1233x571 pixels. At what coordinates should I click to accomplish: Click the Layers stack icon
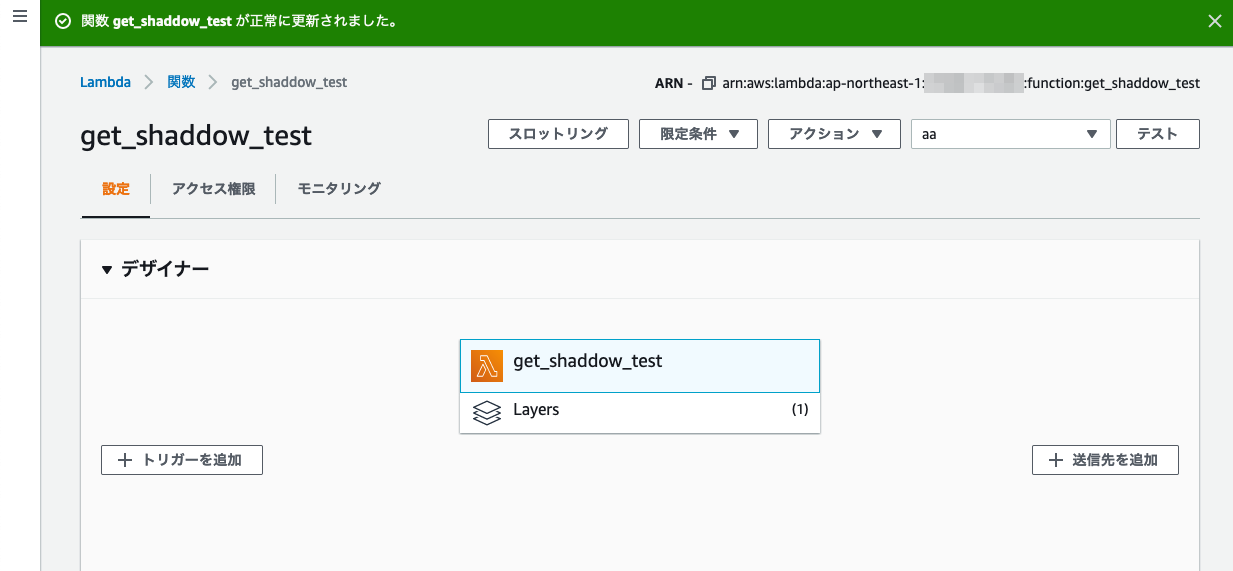pos(487,412)
